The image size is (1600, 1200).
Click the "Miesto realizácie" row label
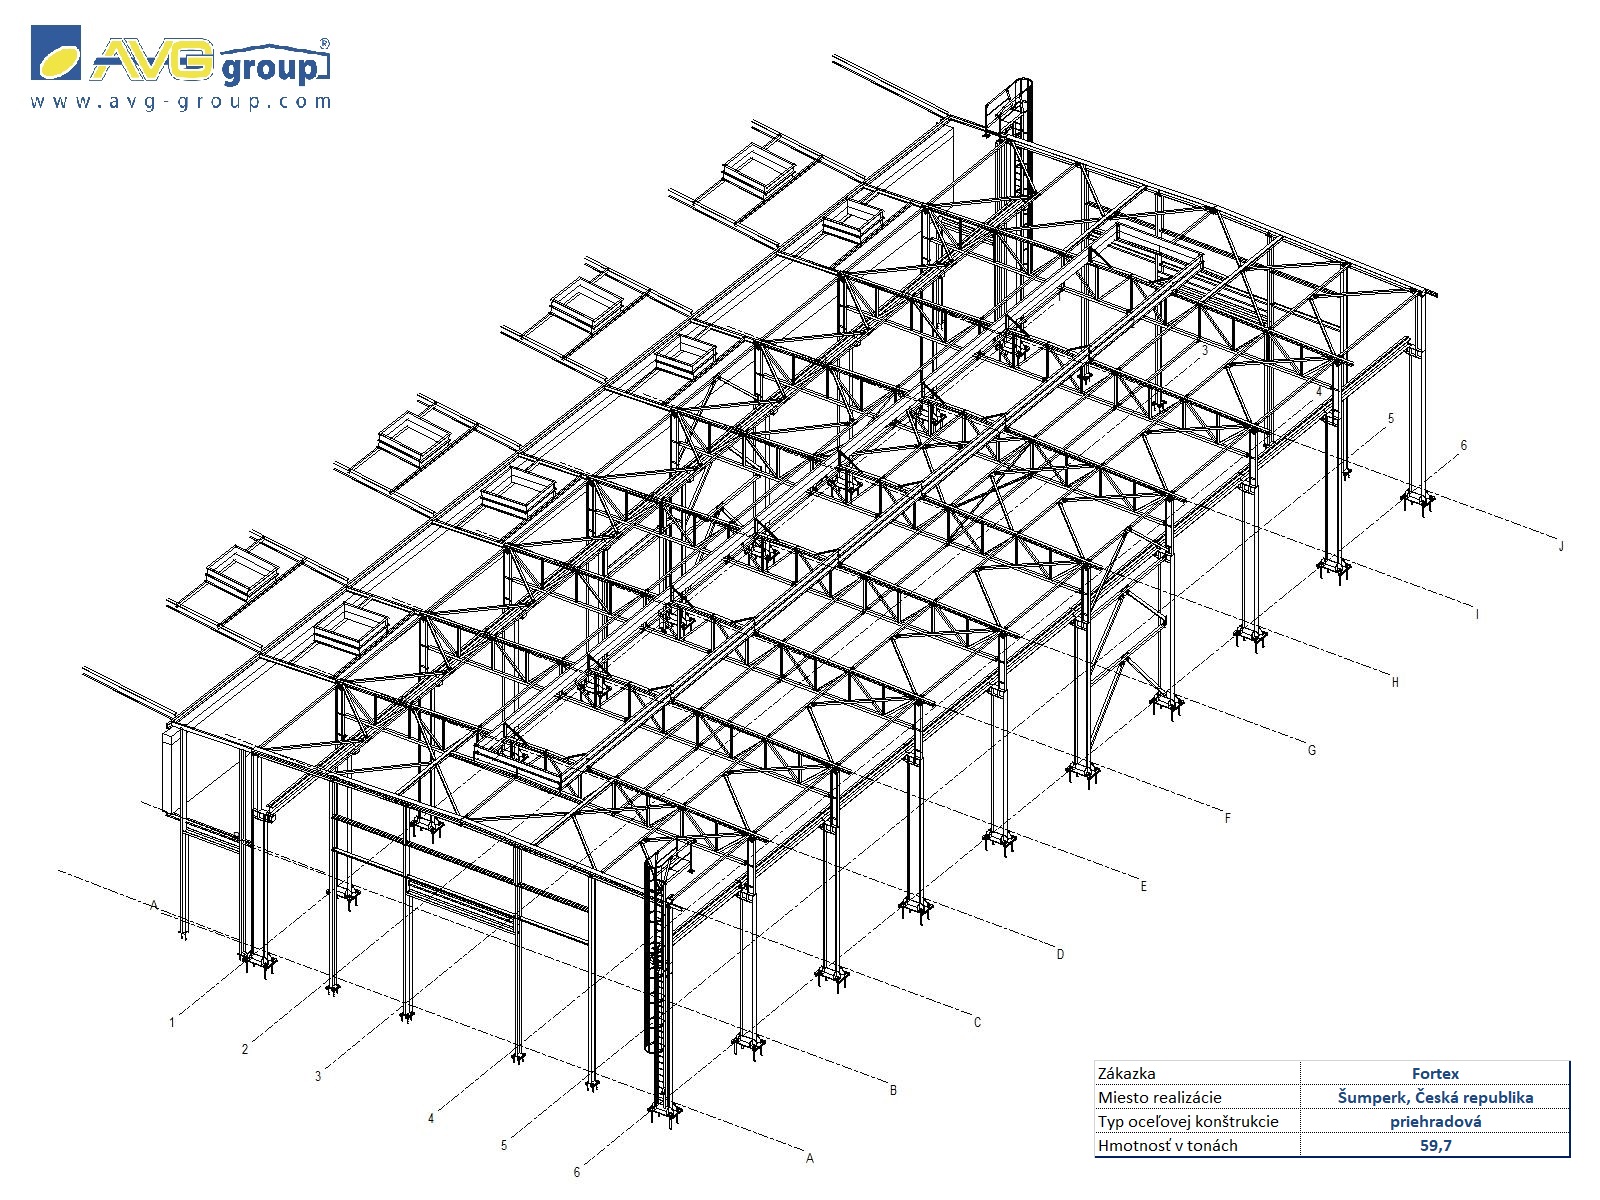(x=1159, y=1098)
